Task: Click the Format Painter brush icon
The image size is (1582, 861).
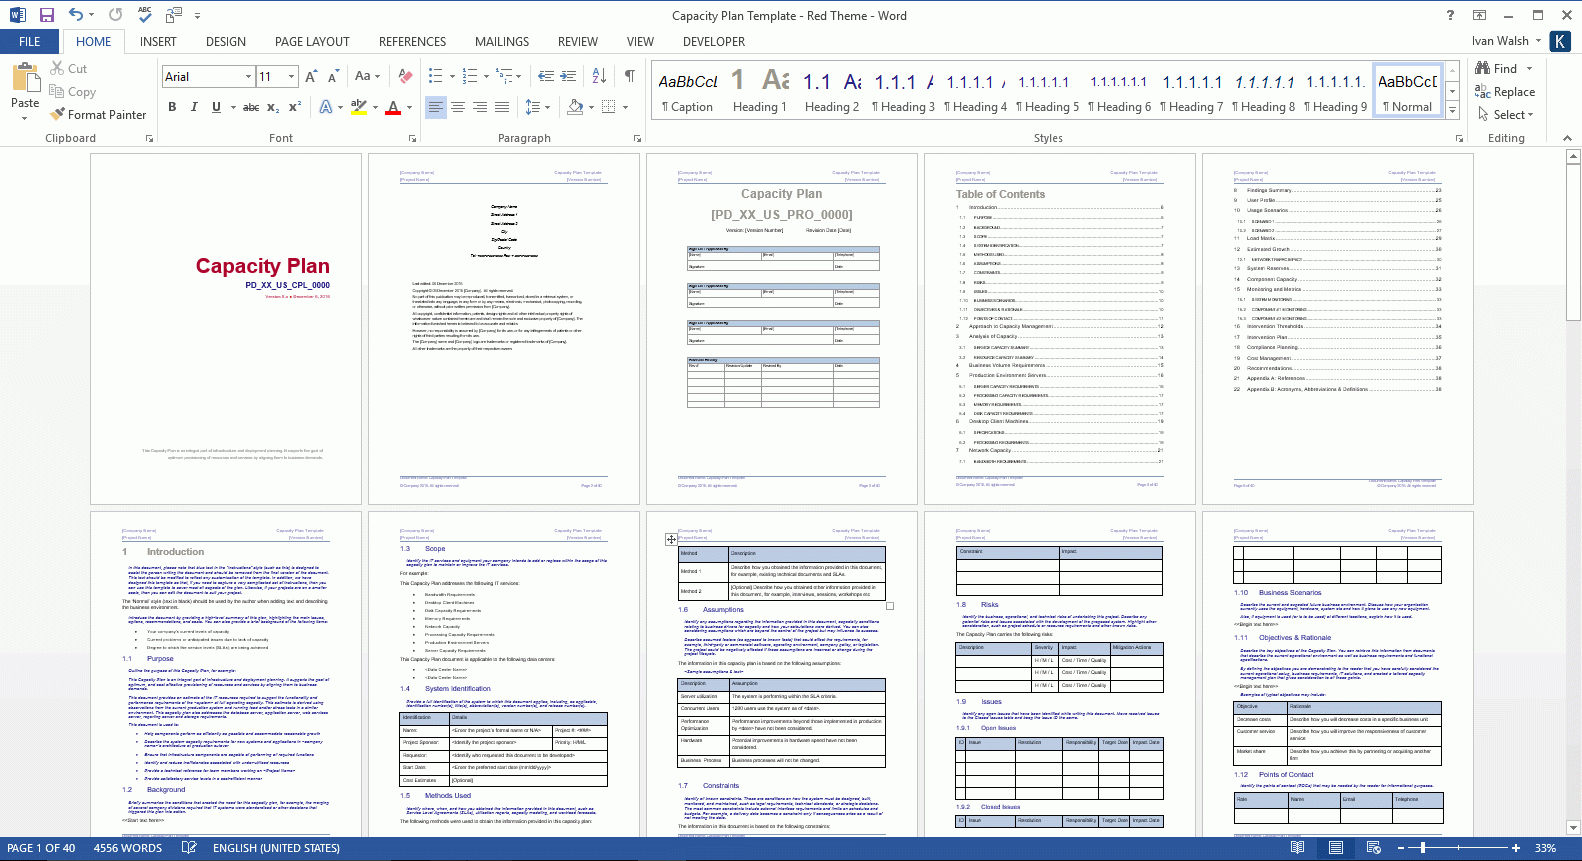Action: pyautogui.click(x=59, y=115)
